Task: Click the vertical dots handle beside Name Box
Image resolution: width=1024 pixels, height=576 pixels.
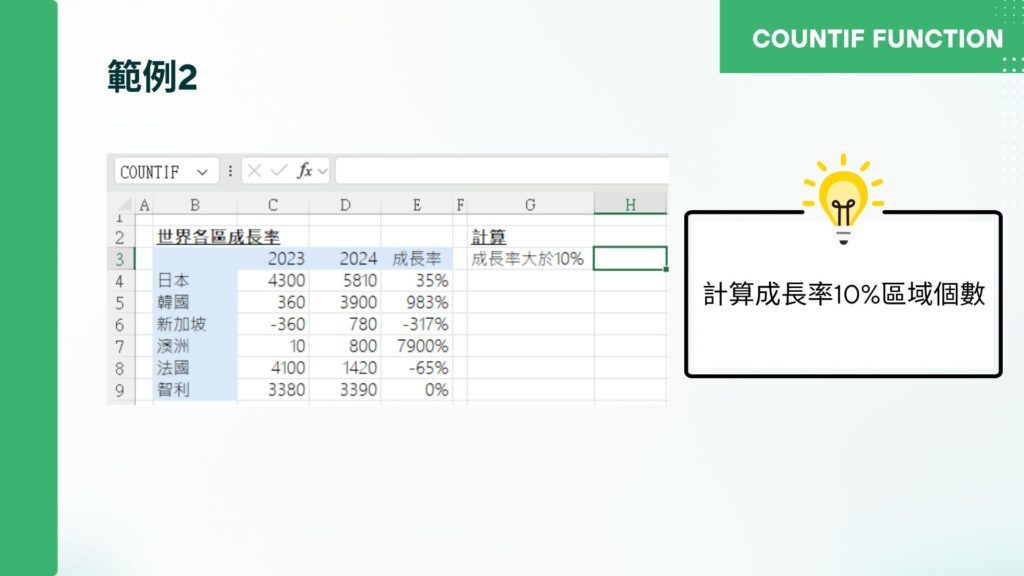Action: point(230,171)
